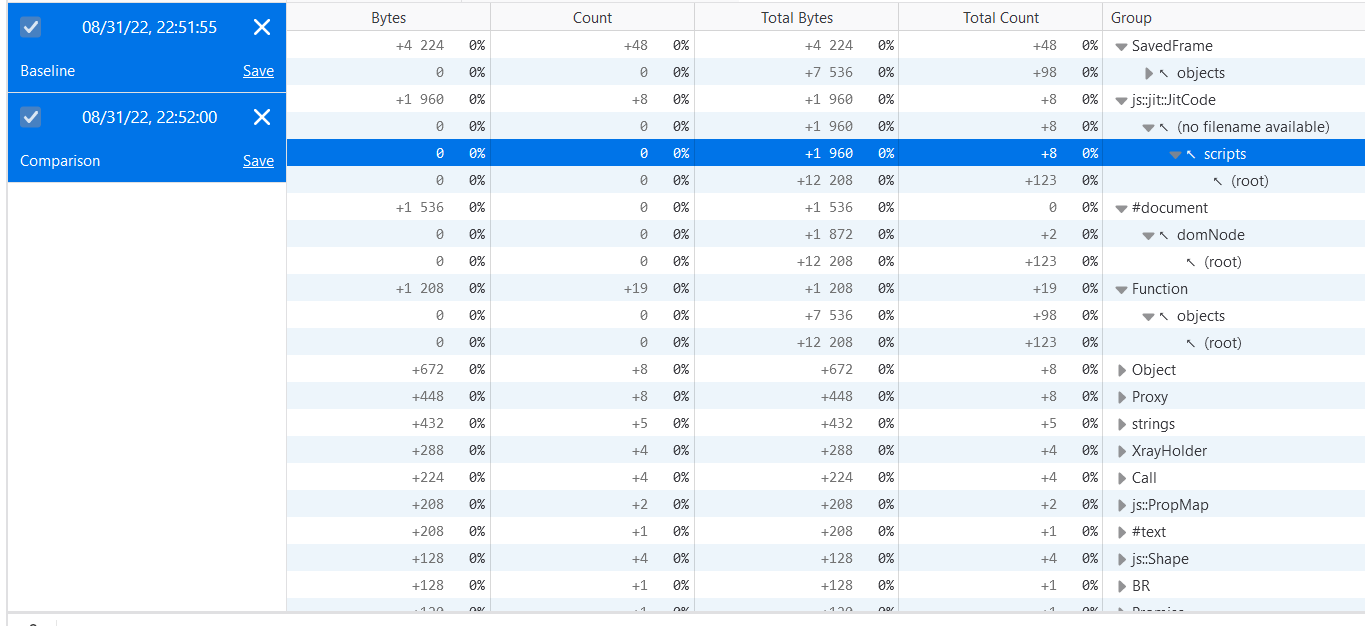Select the Function row label
1365x626 pixels.
(1160, 289)
